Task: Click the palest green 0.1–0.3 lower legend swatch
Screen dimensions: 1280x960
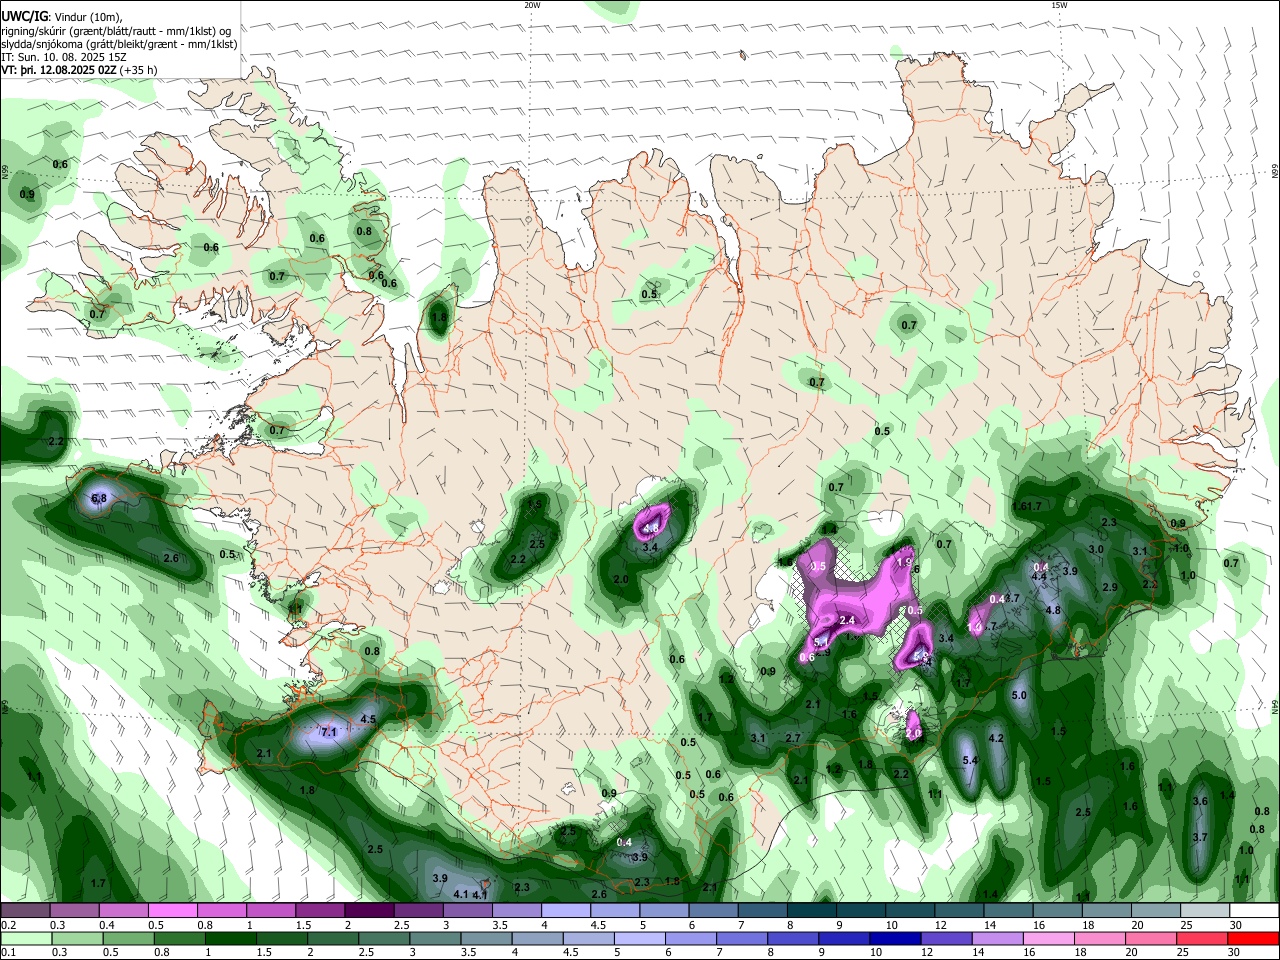Action: [x=25, y=938]
